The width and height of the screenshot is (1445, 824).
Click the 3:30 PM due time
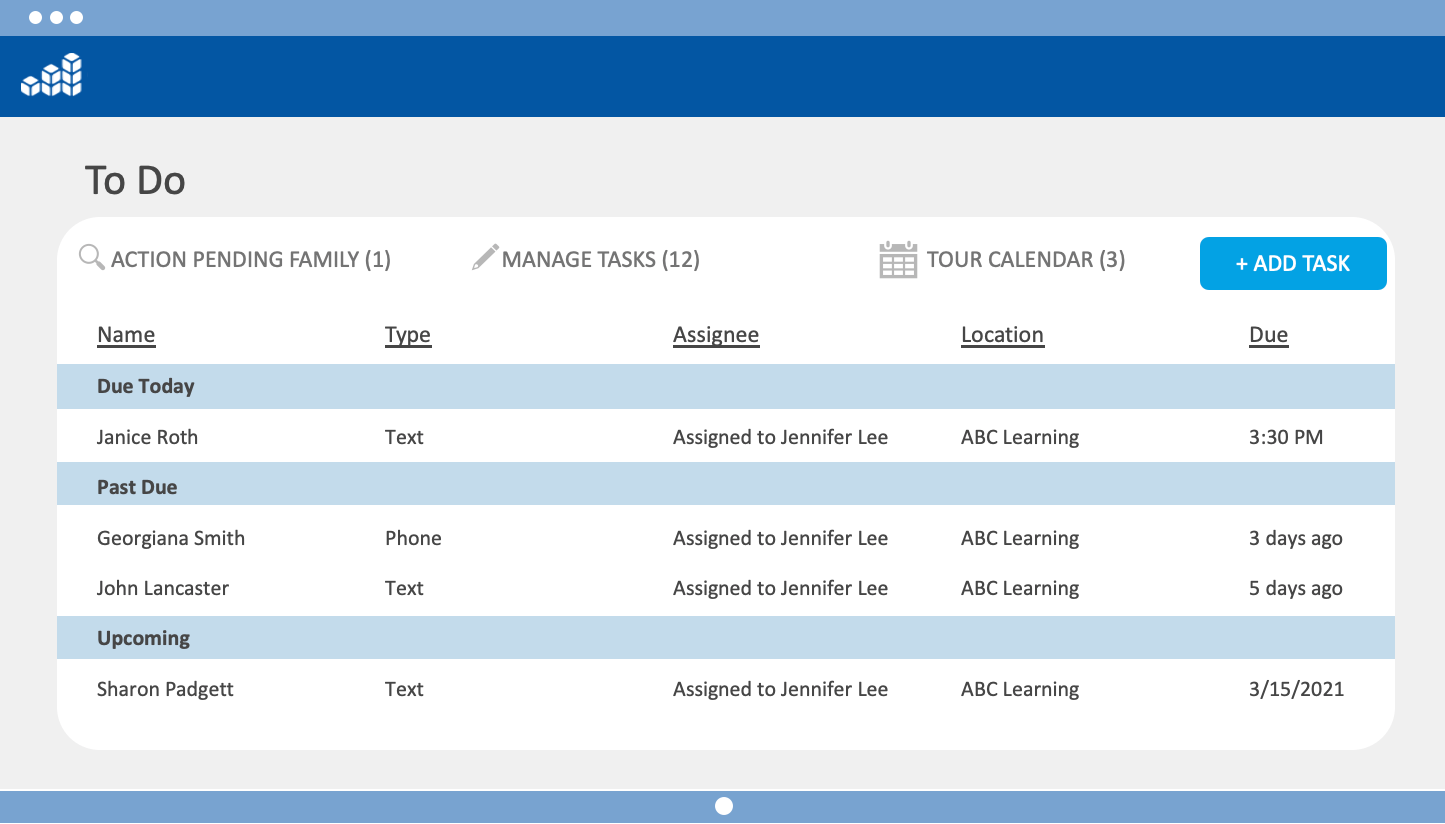click(x=1286, y=437)
